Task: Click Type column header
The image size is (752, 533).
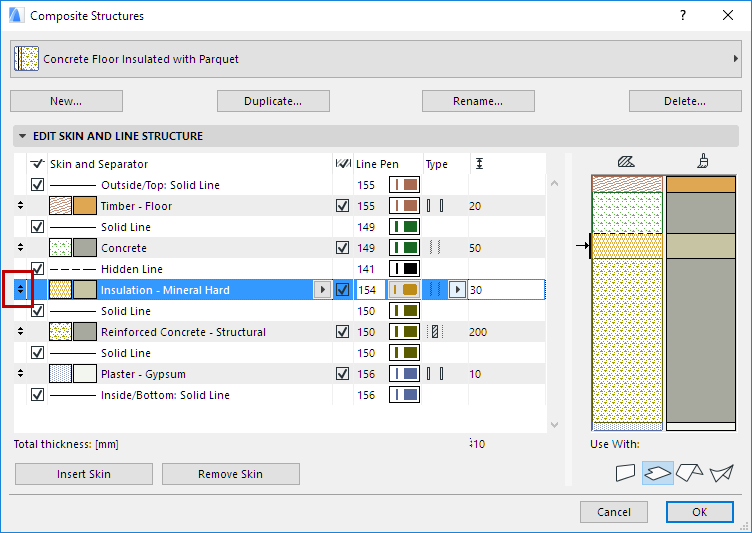Action: (436, 164)
